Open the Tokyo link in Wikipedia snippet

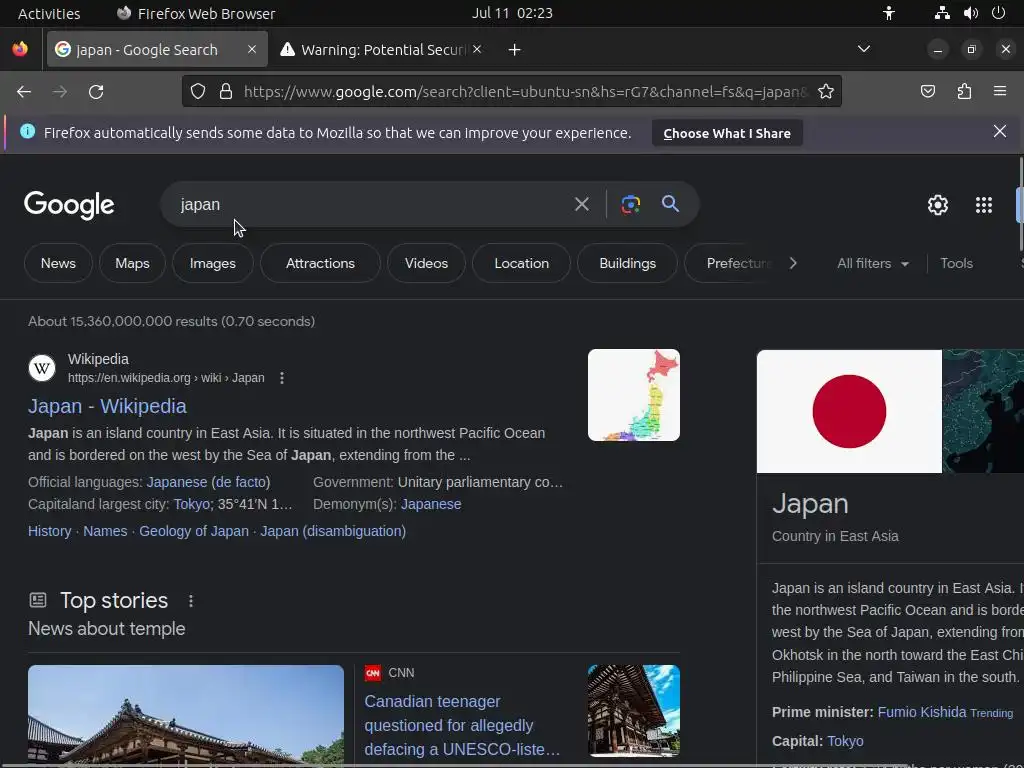point(191,504)
